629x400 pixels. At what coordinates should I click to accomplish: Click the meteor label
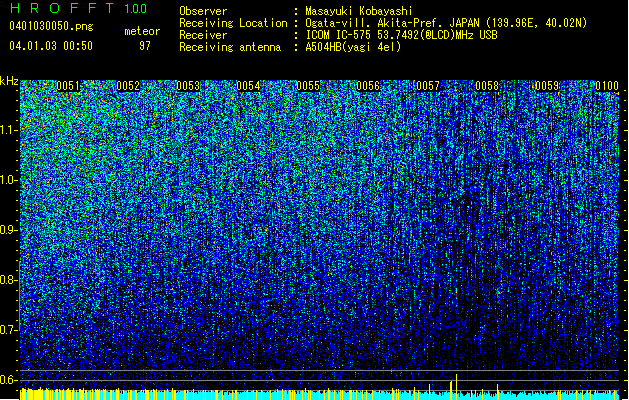click(142, 31)
